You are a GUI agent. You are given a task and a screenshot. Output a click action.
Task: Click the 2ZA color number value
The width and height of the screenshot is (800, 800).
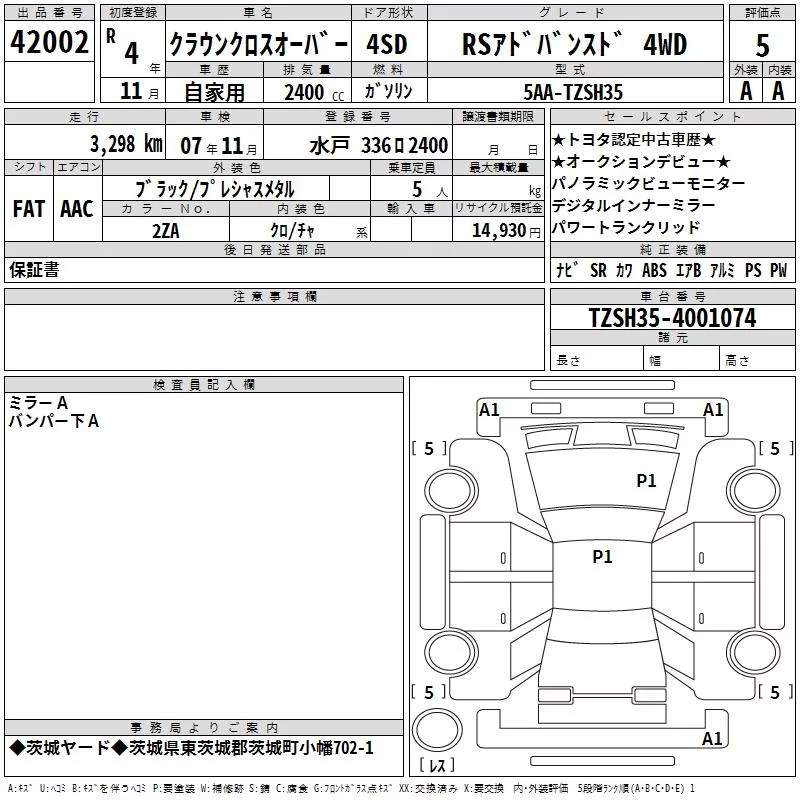[166, 231]
